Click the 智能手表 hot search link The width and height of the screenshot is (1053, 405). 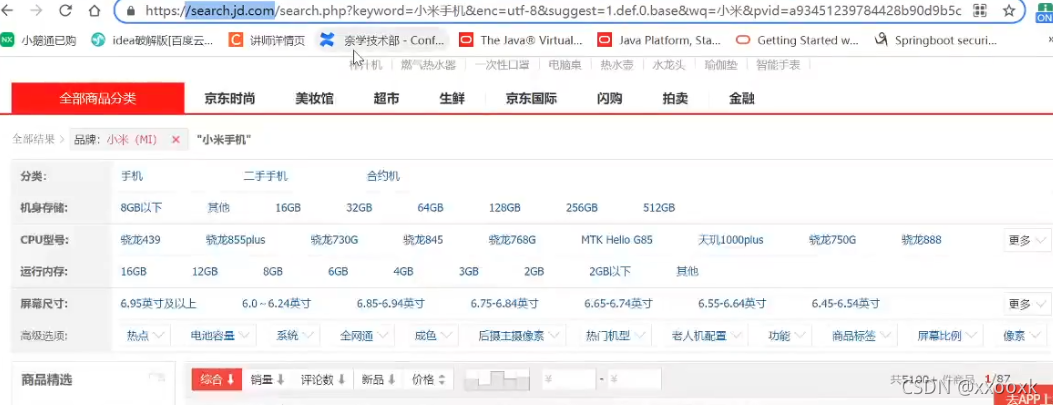click(778, 65)
